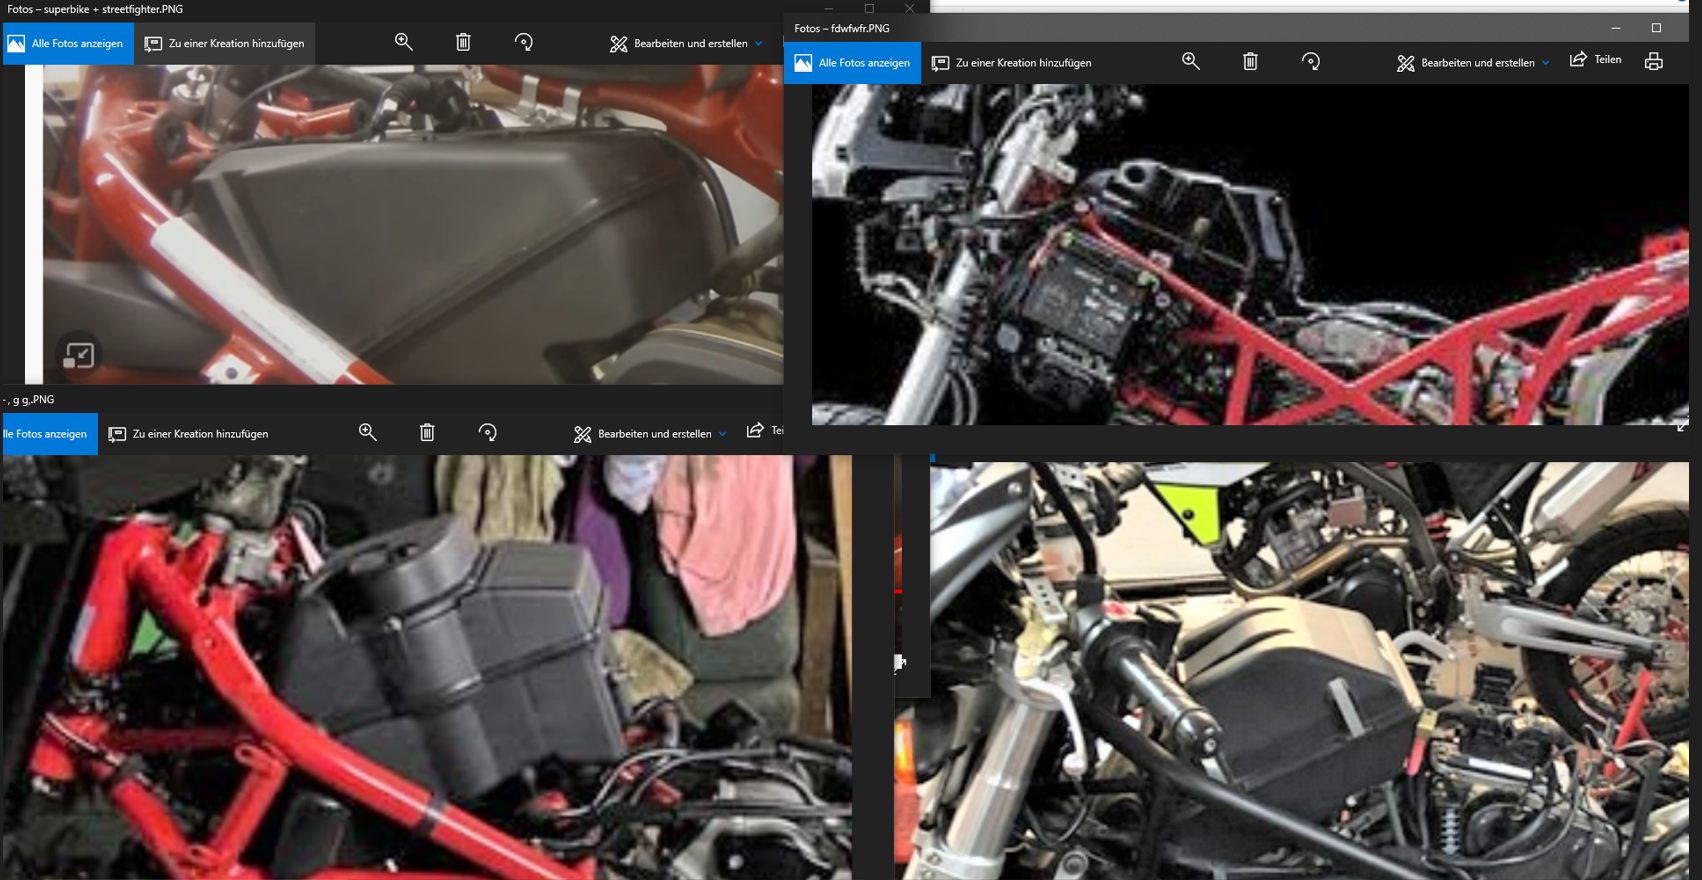The height and width of the screenshot is (880, 1702).
Task: Print the fdwfwfr.PNG photo
Action: [x=1653, y=62]
